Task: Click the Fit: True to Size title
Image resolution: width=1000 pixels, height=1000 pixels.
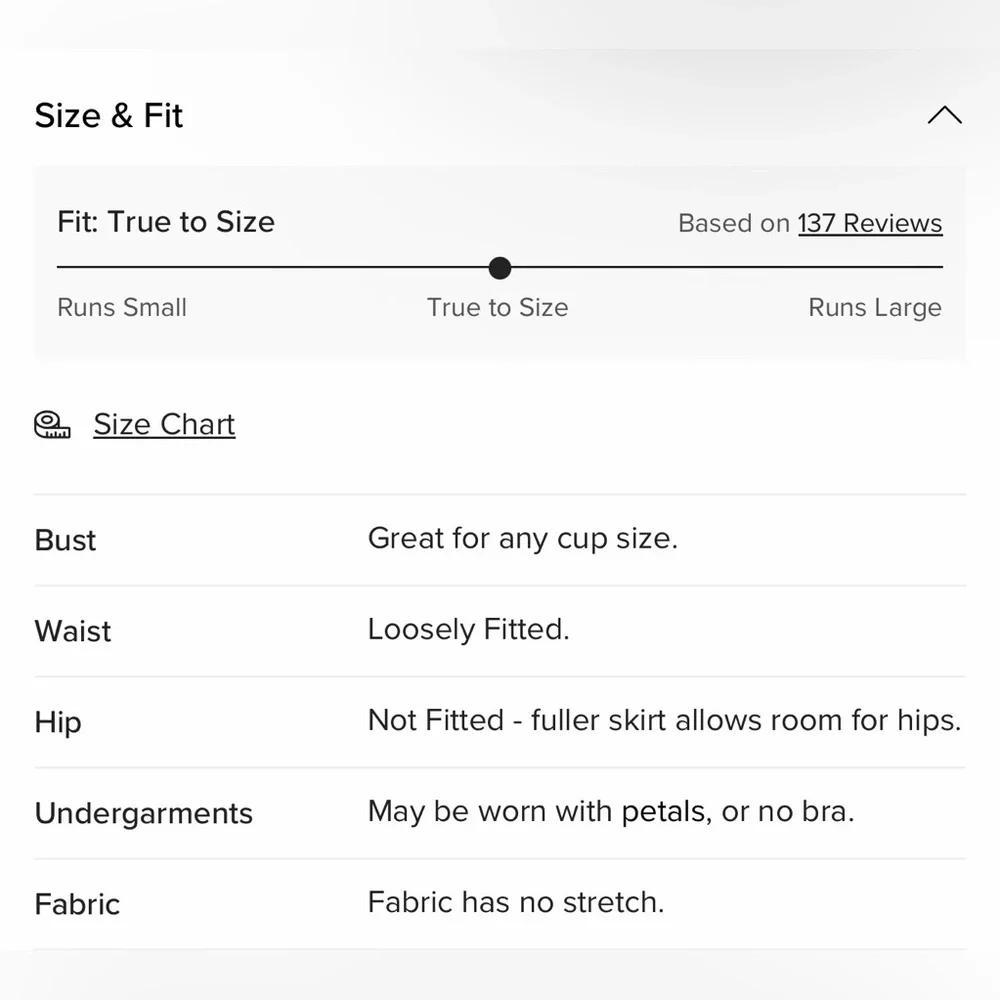Action: tap(166, 222)
